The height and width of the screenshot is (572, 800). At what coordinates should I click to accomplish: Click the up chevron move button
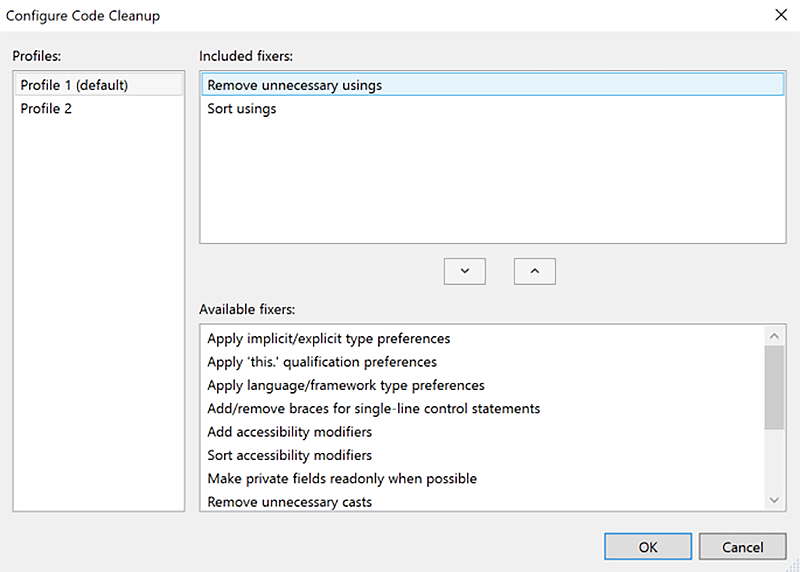click(x=534, y=271)
